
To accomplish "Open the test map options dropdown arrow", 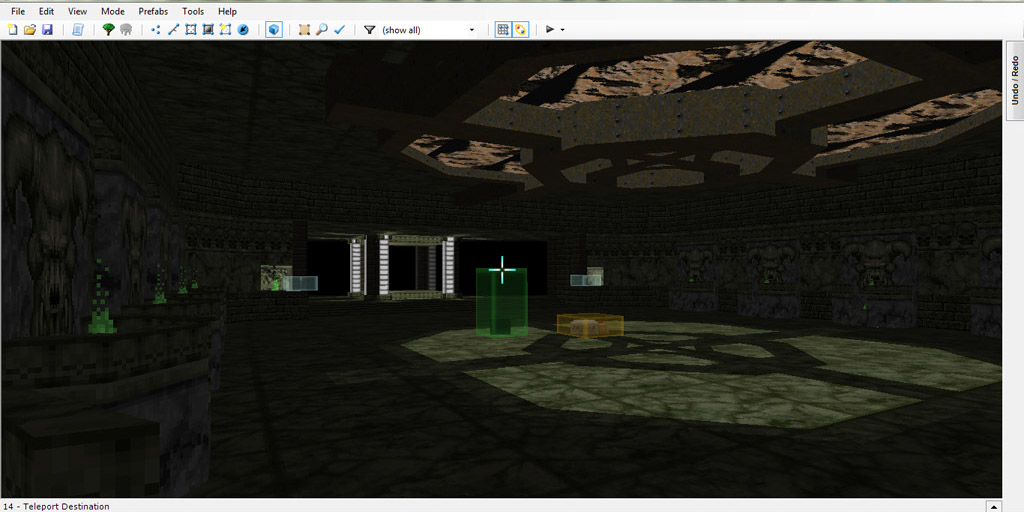I will coord(562,29).
